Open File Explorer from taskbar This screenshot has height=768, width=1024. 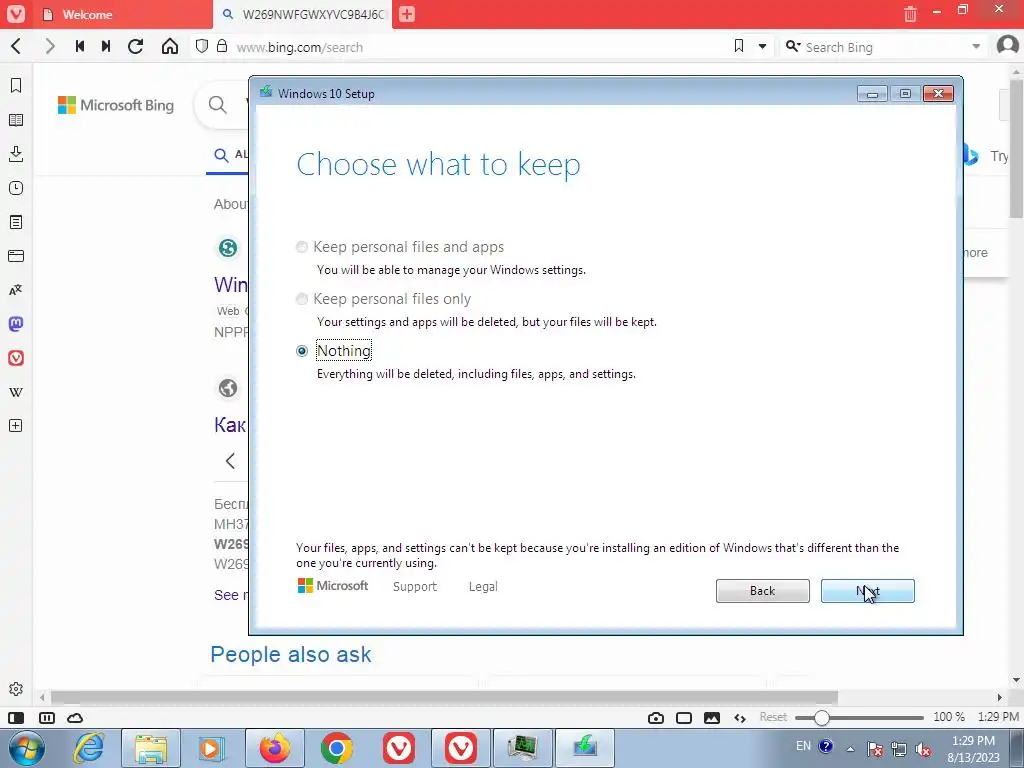click(x=151, y=748)
